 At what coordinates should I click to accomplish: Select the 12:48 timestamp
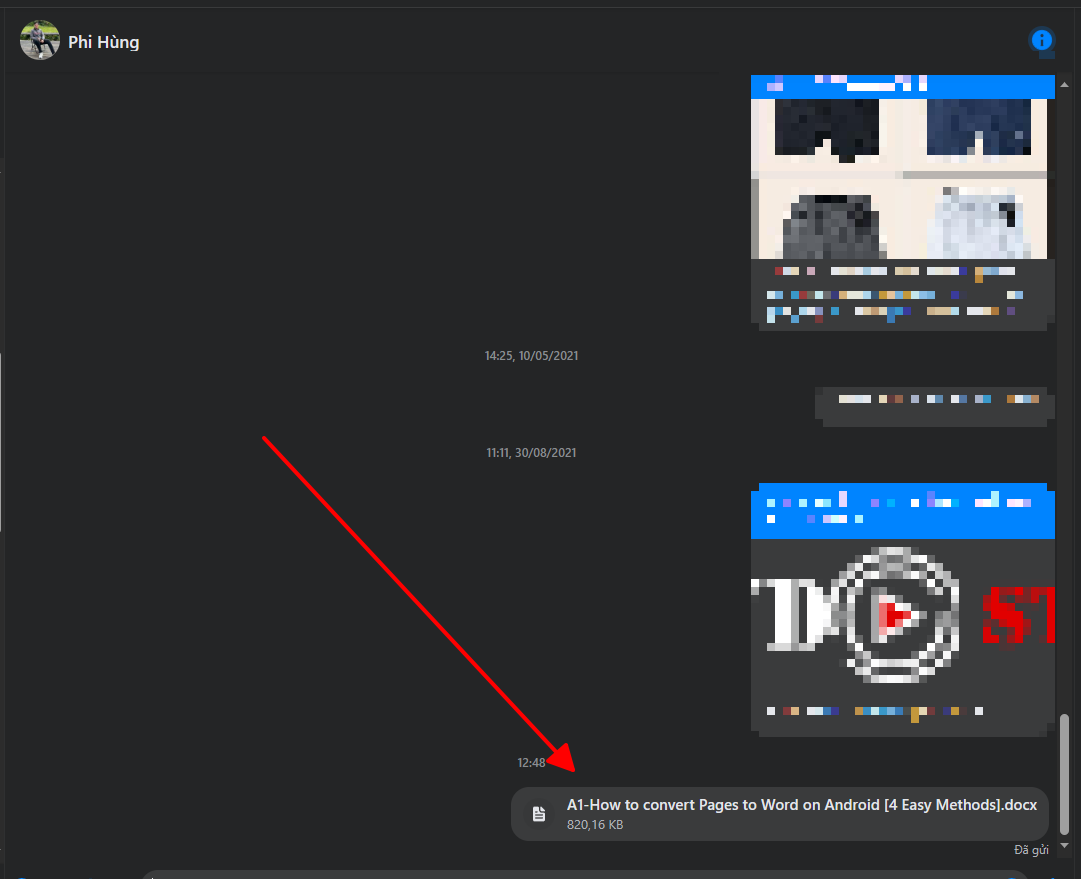coord(531,763)
